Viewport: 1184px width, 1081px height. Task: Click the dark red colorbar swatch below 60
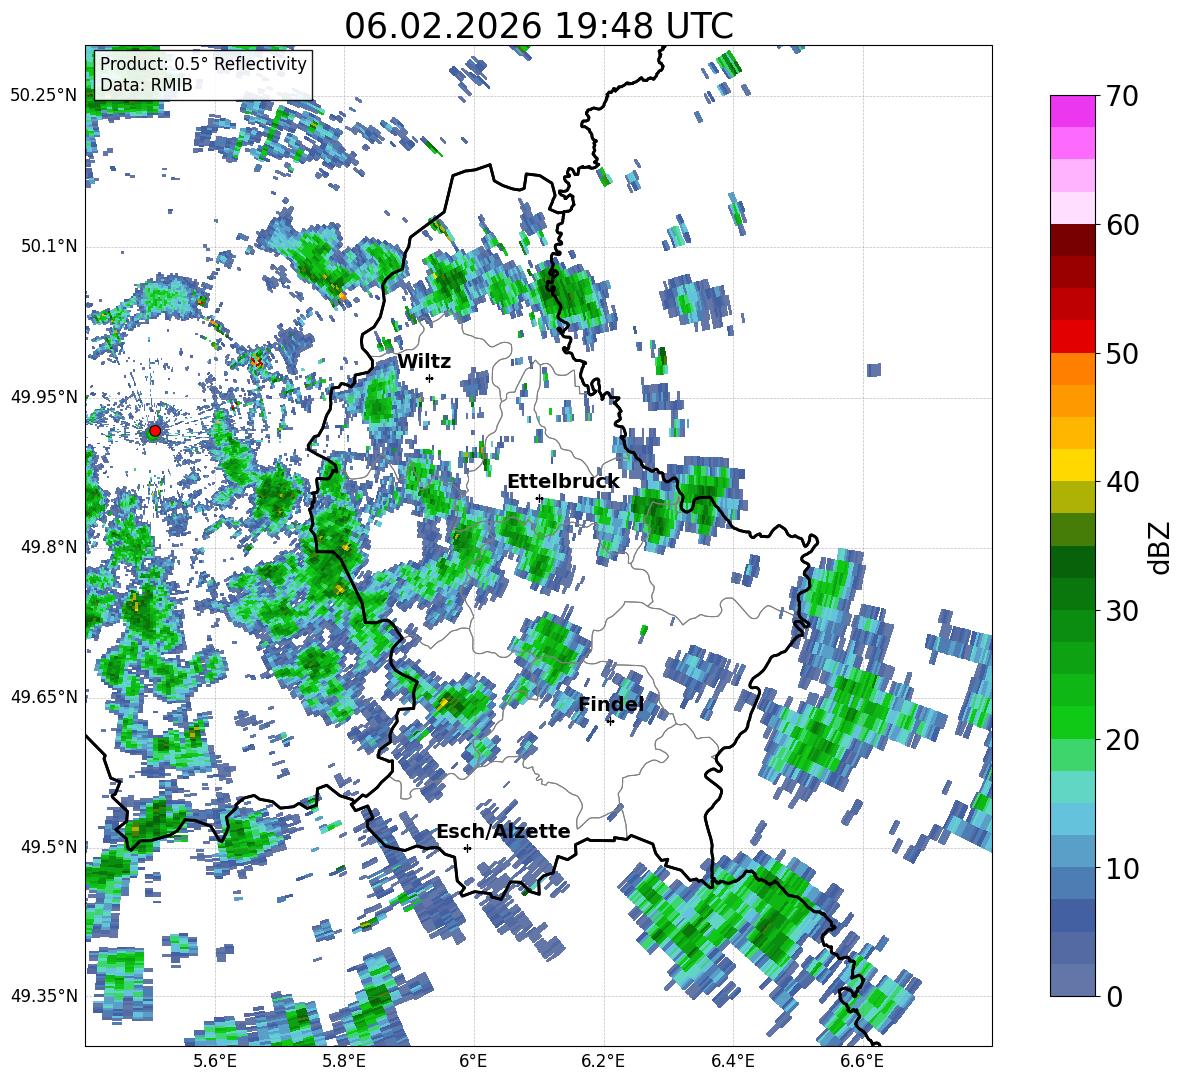click(1072, 240)
